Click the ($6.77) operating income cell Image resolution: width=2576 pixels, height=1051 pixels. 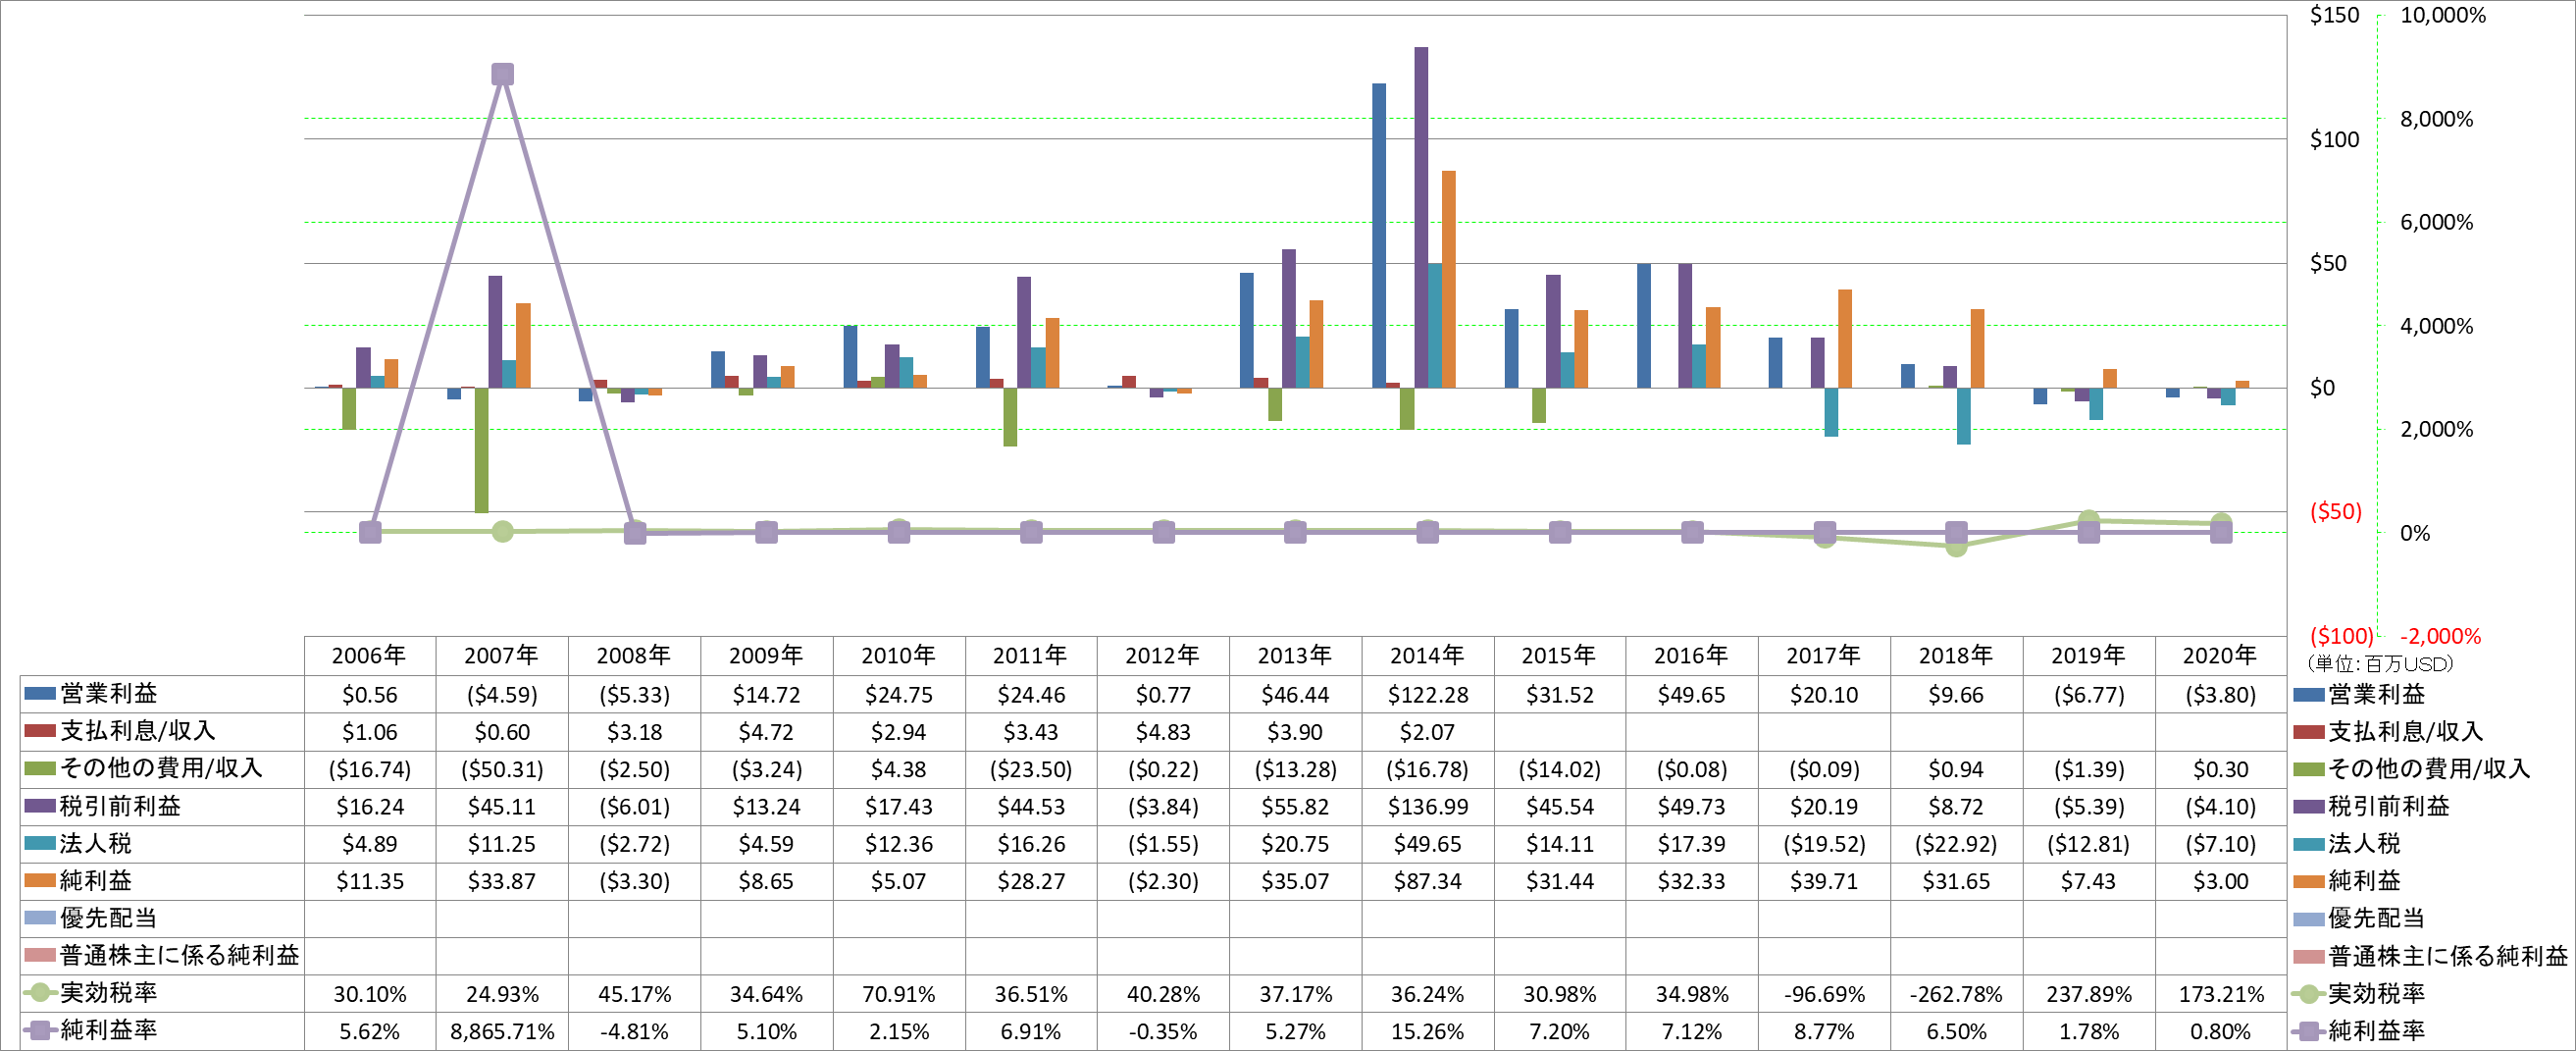(2089, 694)
